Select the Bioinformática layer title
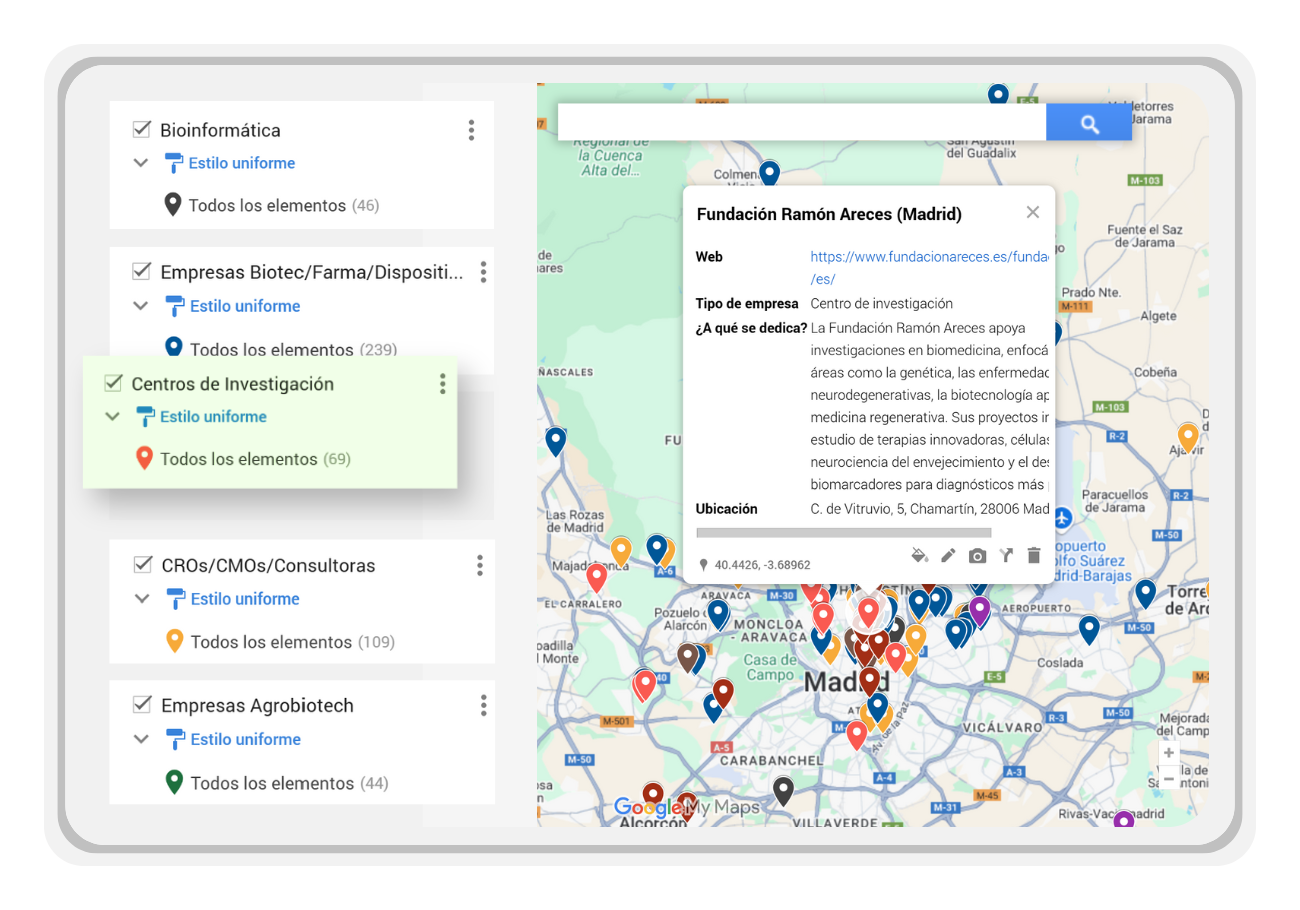 point(220,130)
